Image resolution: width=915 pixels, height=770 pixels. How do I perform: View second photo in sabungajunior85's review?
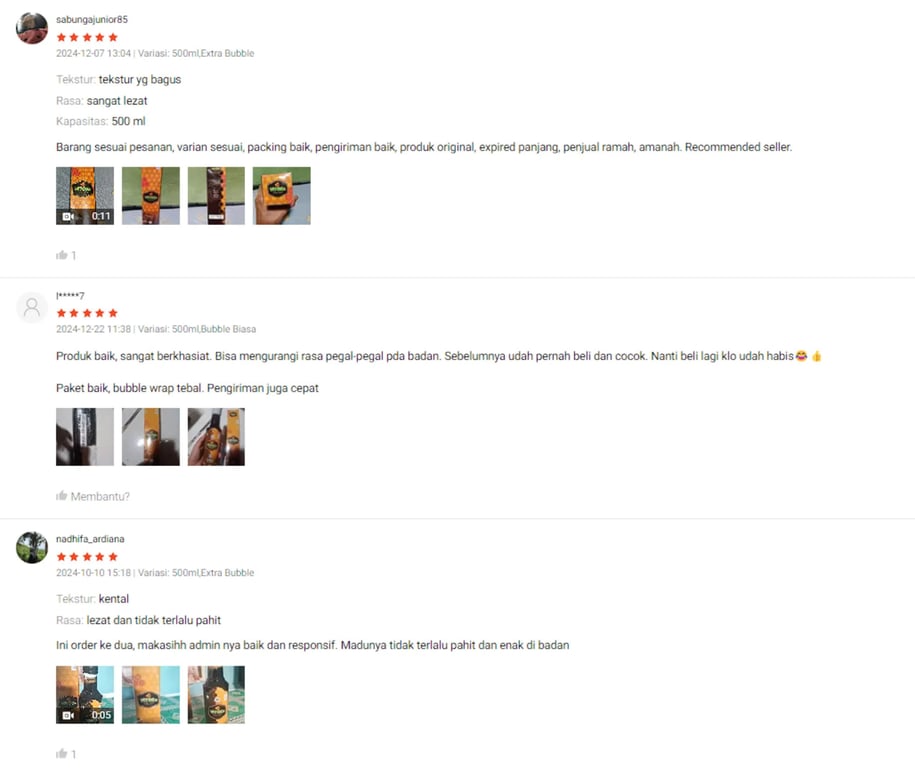151,195
